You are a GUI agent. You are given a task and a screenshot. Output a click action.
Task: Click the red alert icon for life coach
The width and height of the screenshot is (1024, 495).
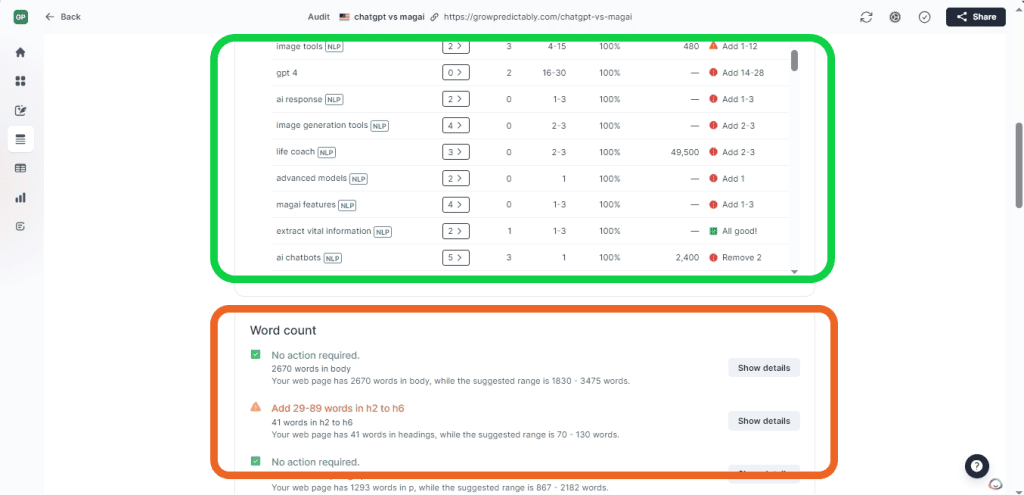(x=713, y=152)
